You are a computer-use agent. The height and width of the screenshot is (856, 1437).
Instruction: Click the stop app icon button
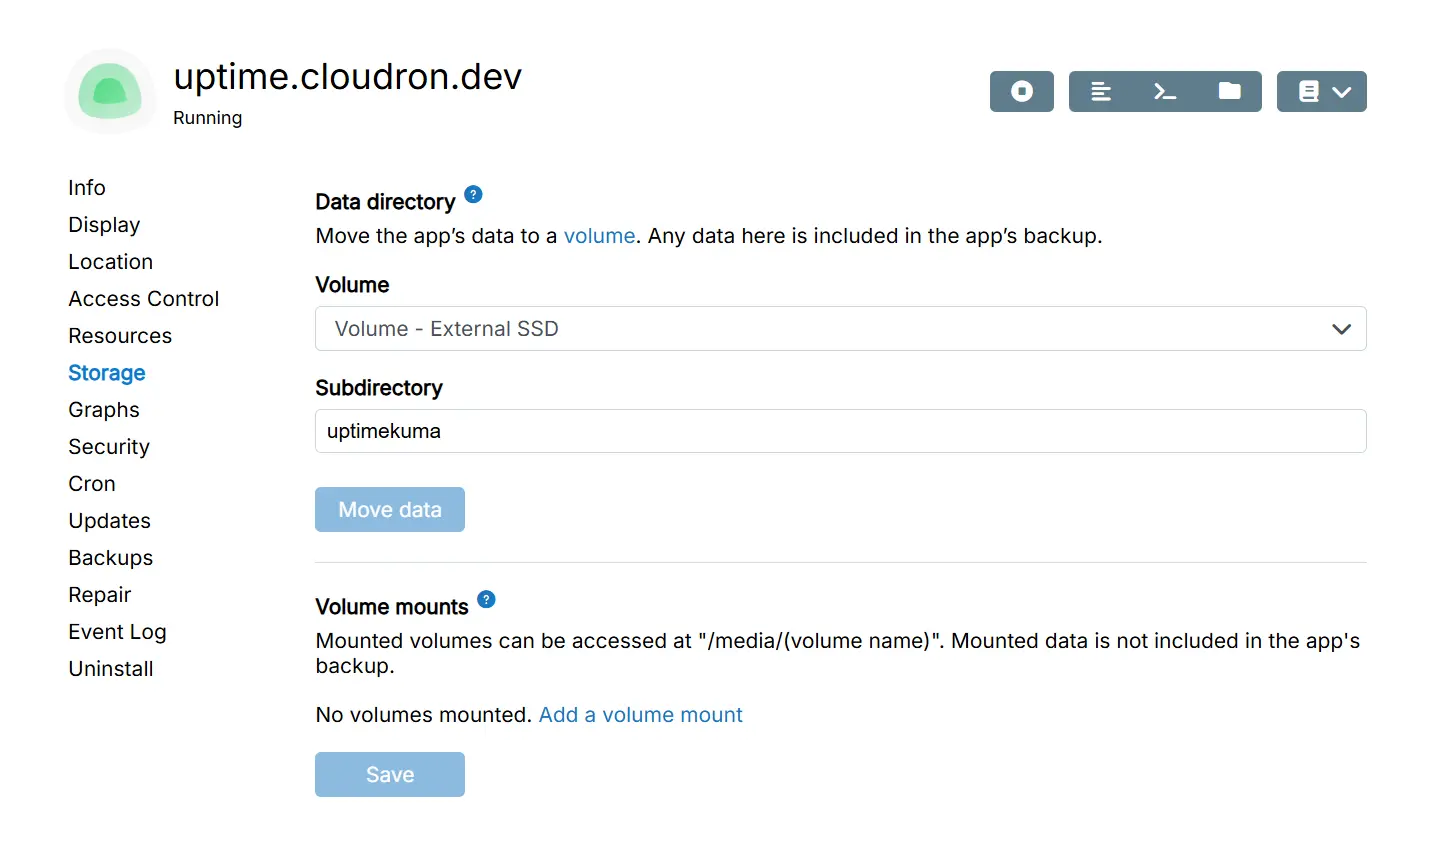pyautogui.click(x=1021, y=92)
